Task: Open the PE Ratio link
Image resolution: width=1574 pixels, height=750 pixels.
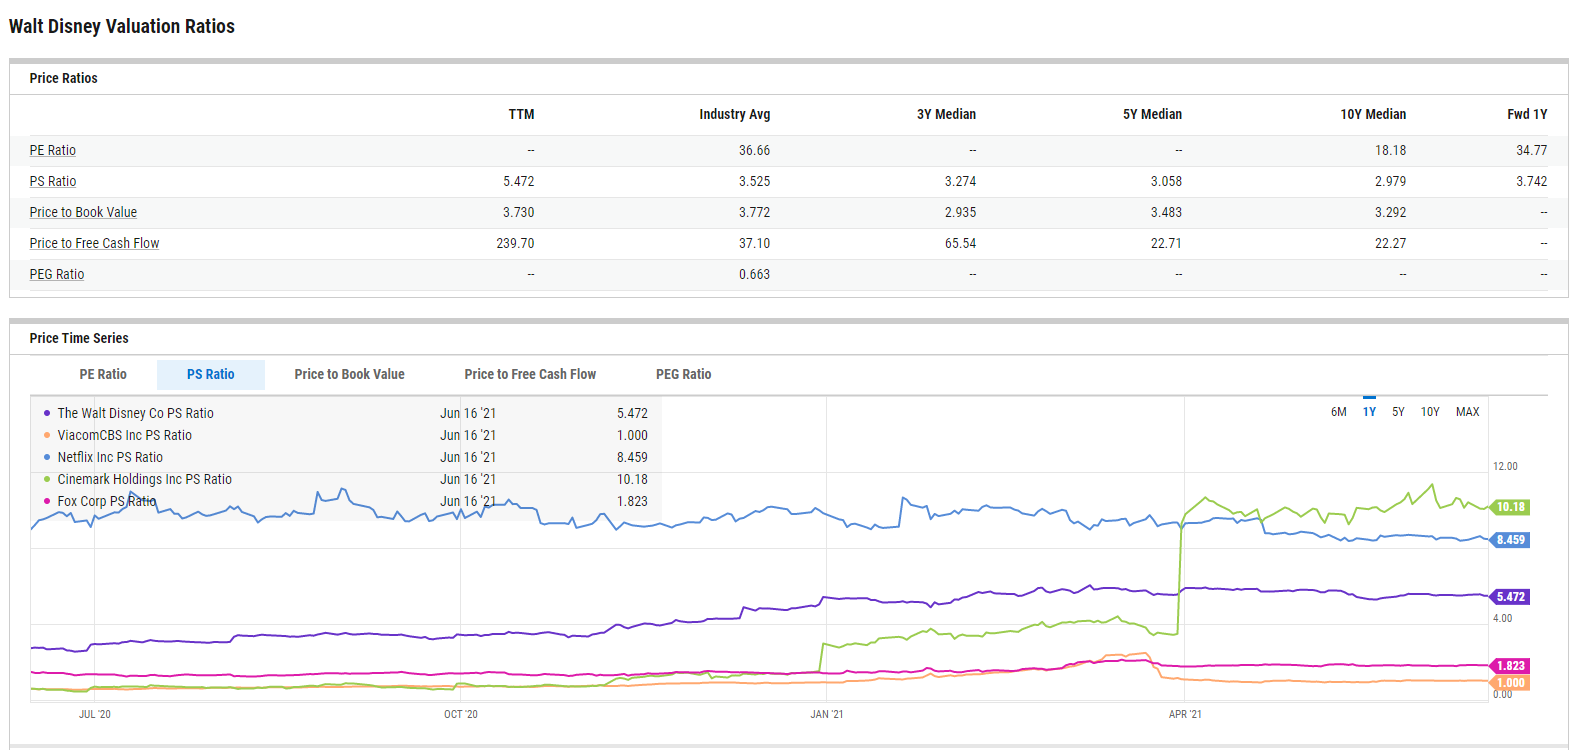Action: pos(53,150)
